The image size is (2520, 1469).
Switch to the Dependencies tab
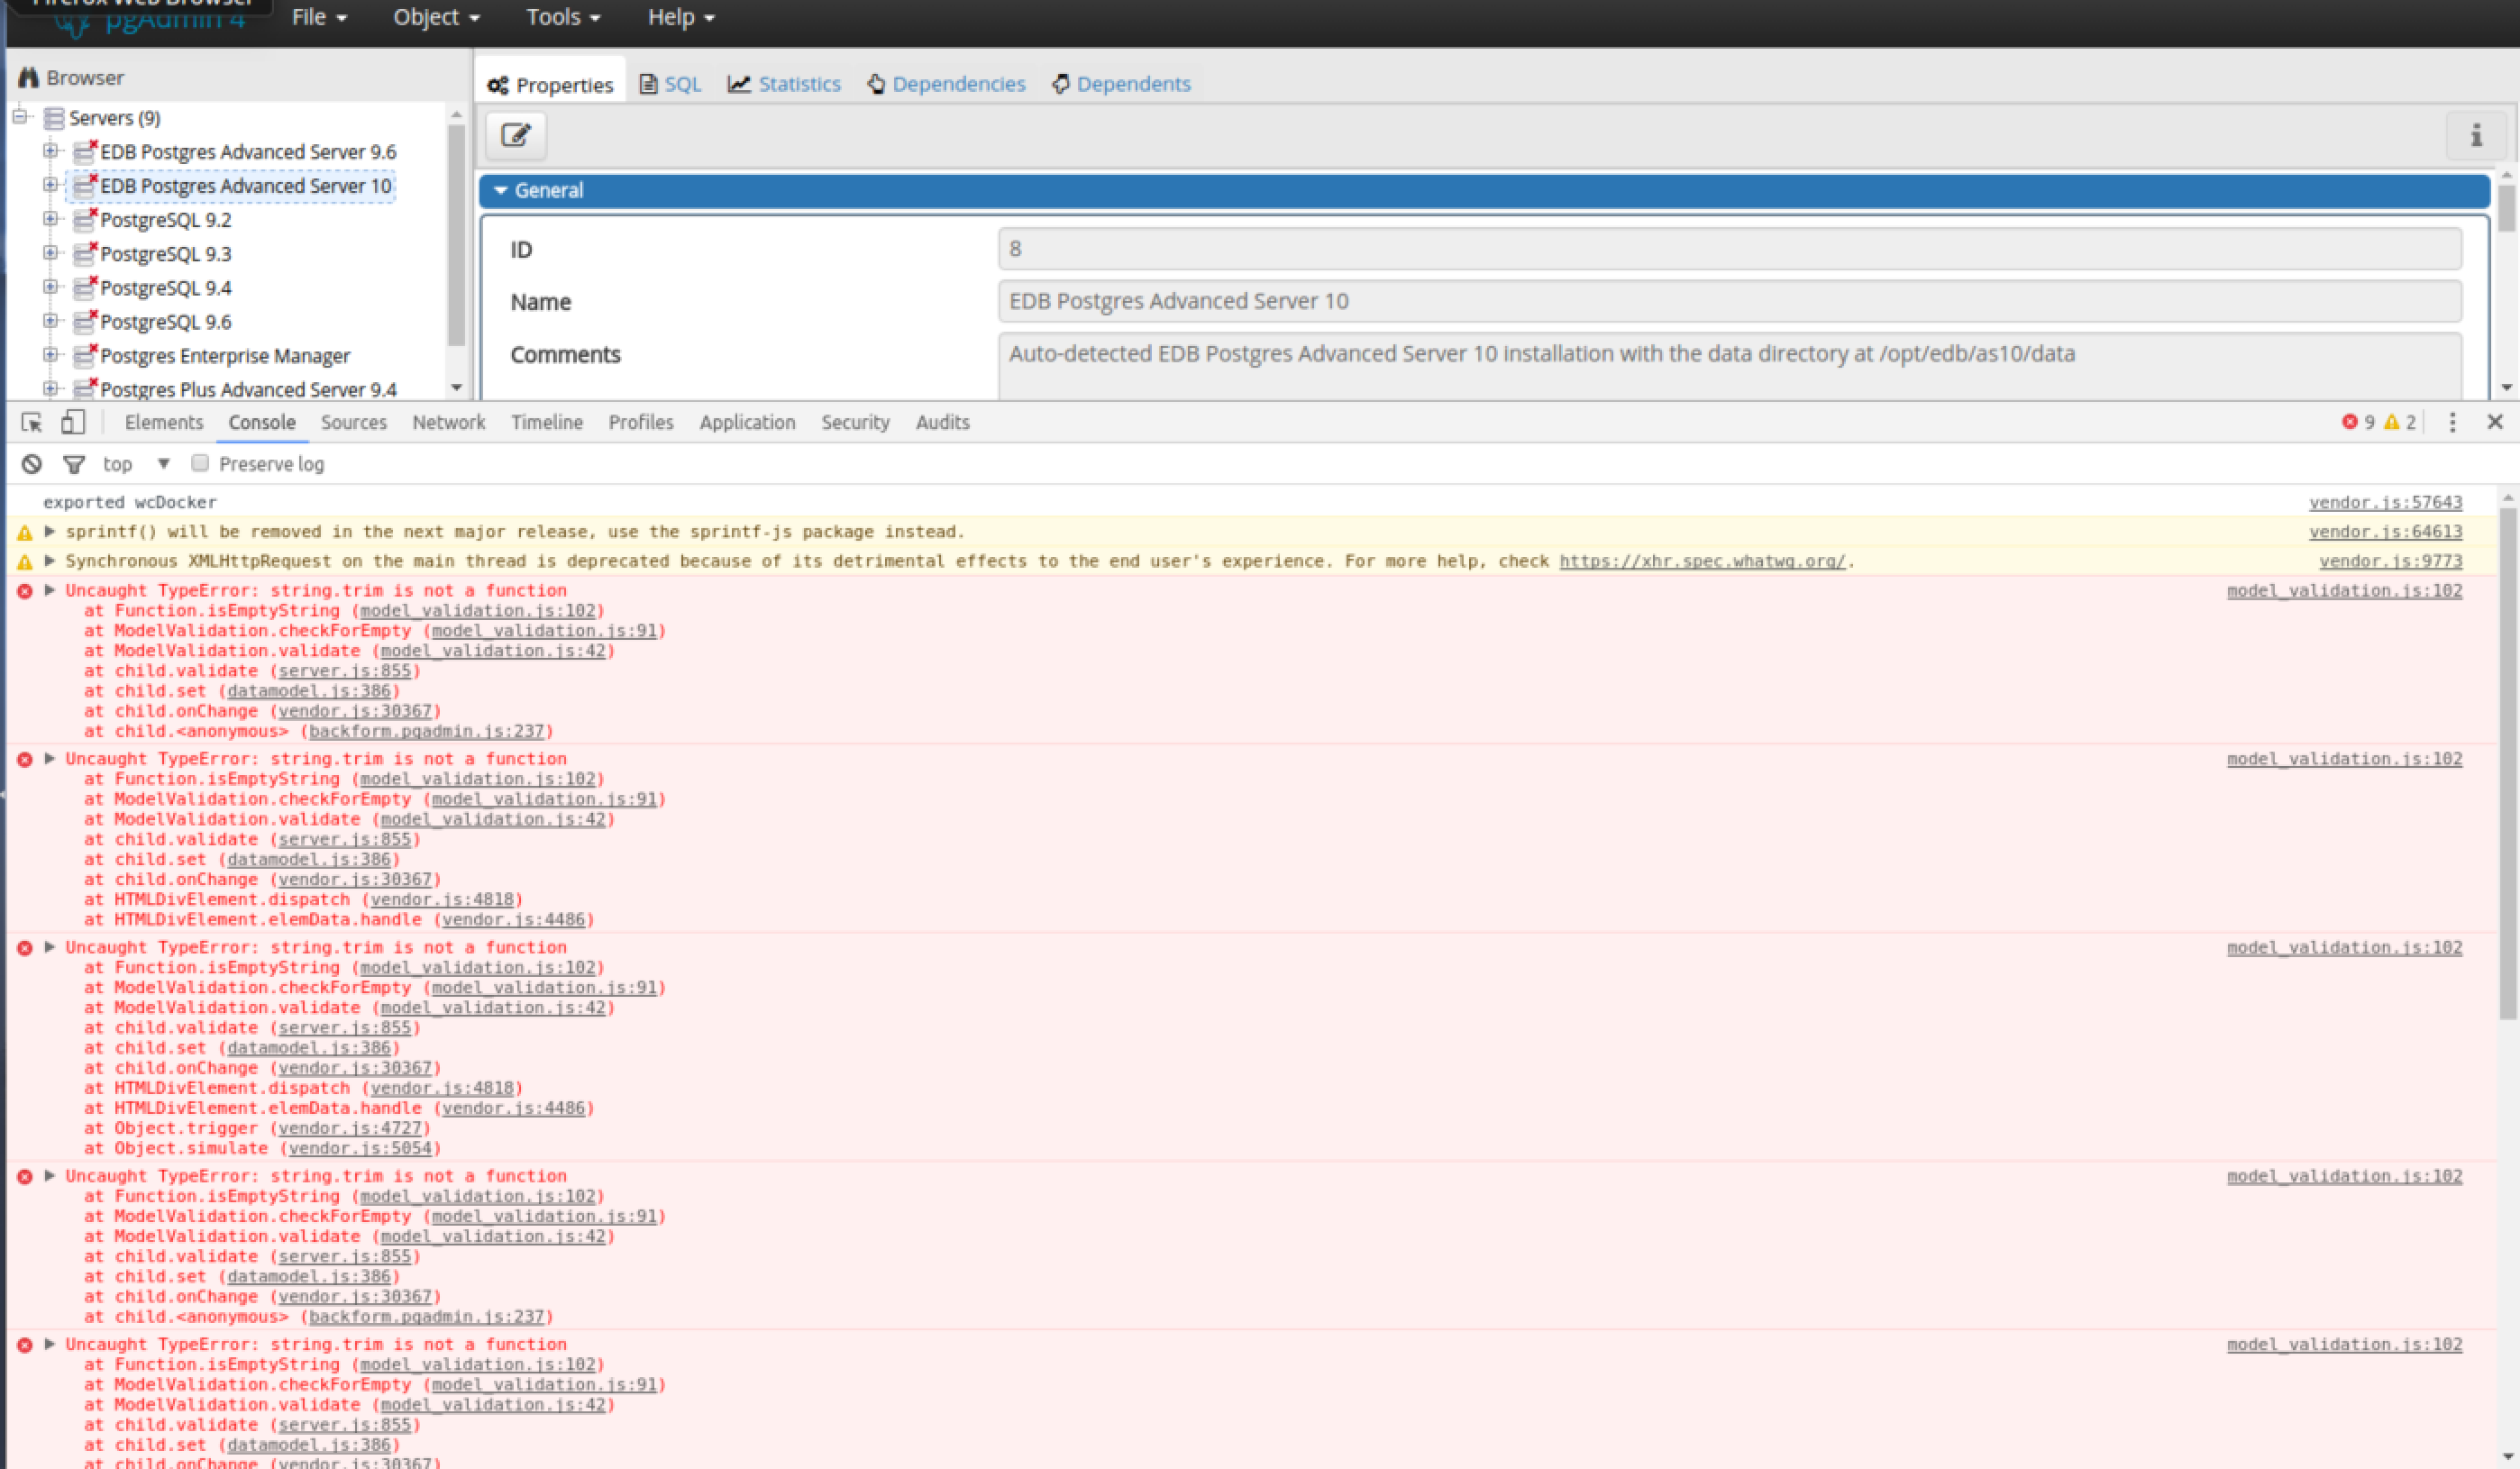(946, 84)
